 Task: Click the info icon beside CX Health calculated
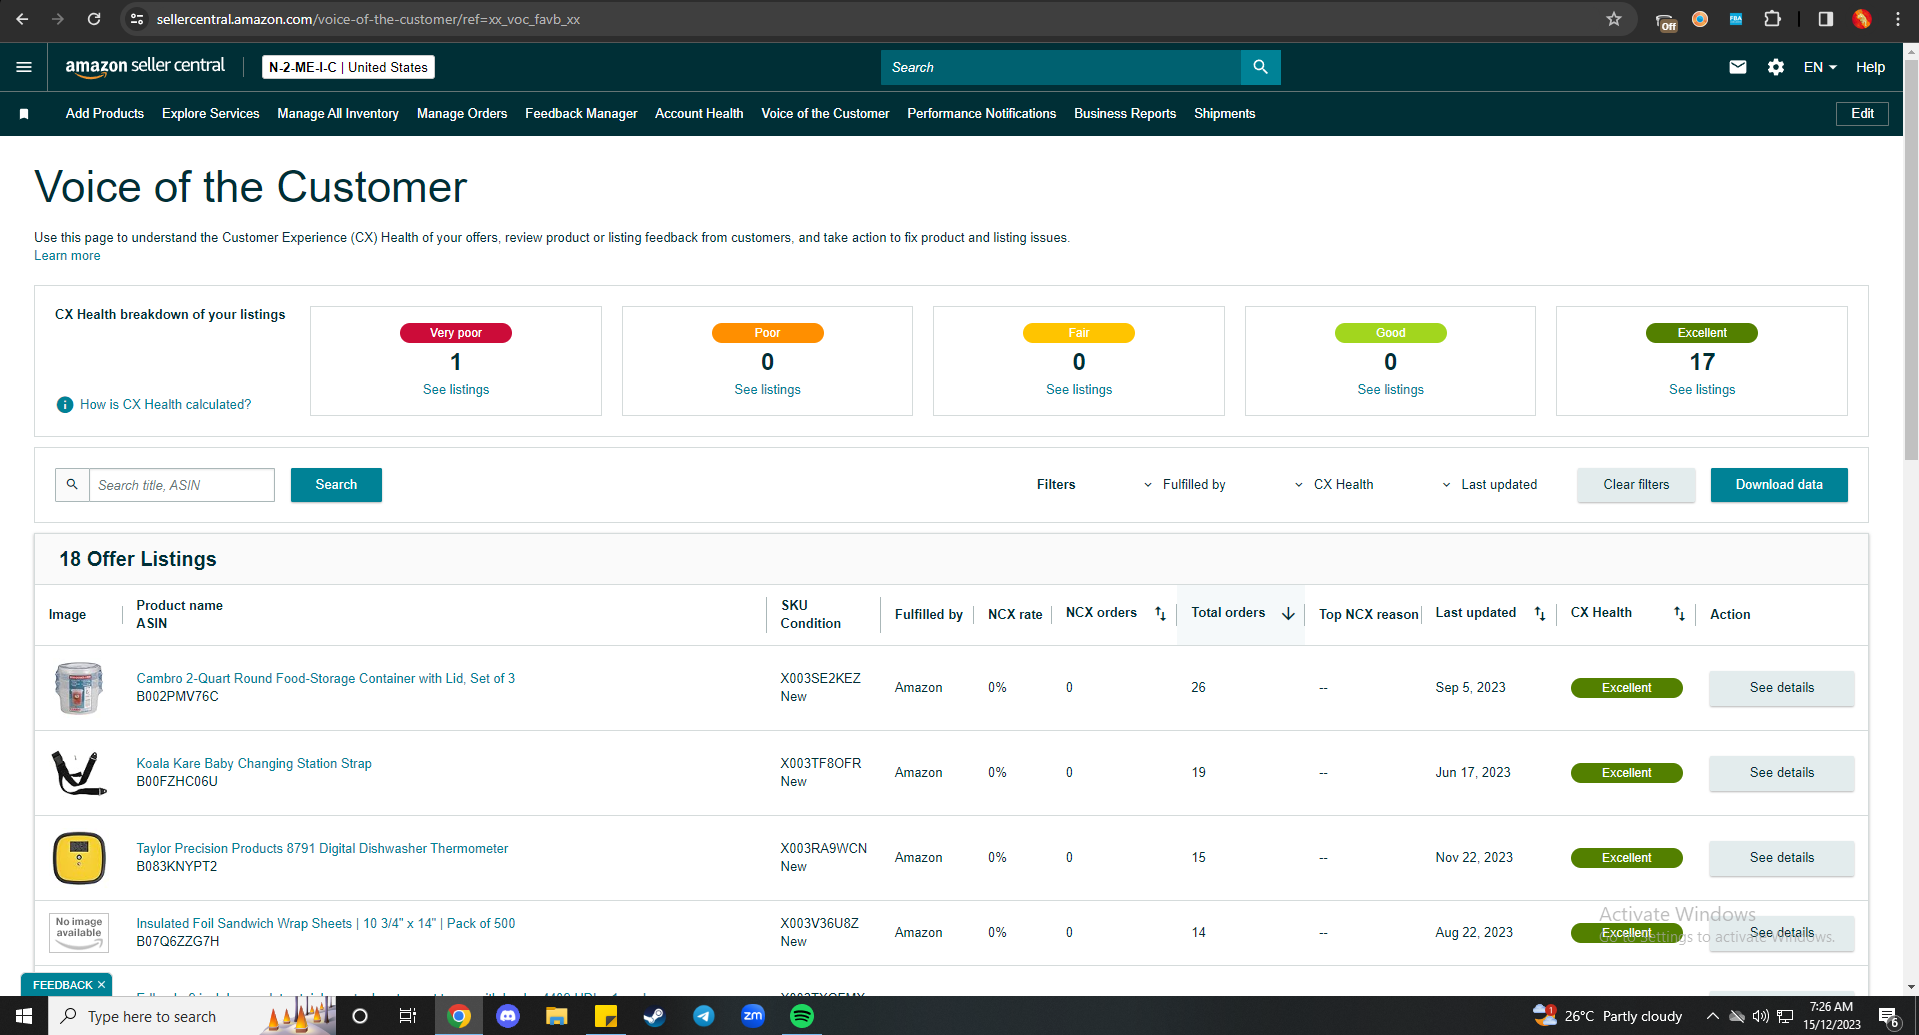pos(65,405)
